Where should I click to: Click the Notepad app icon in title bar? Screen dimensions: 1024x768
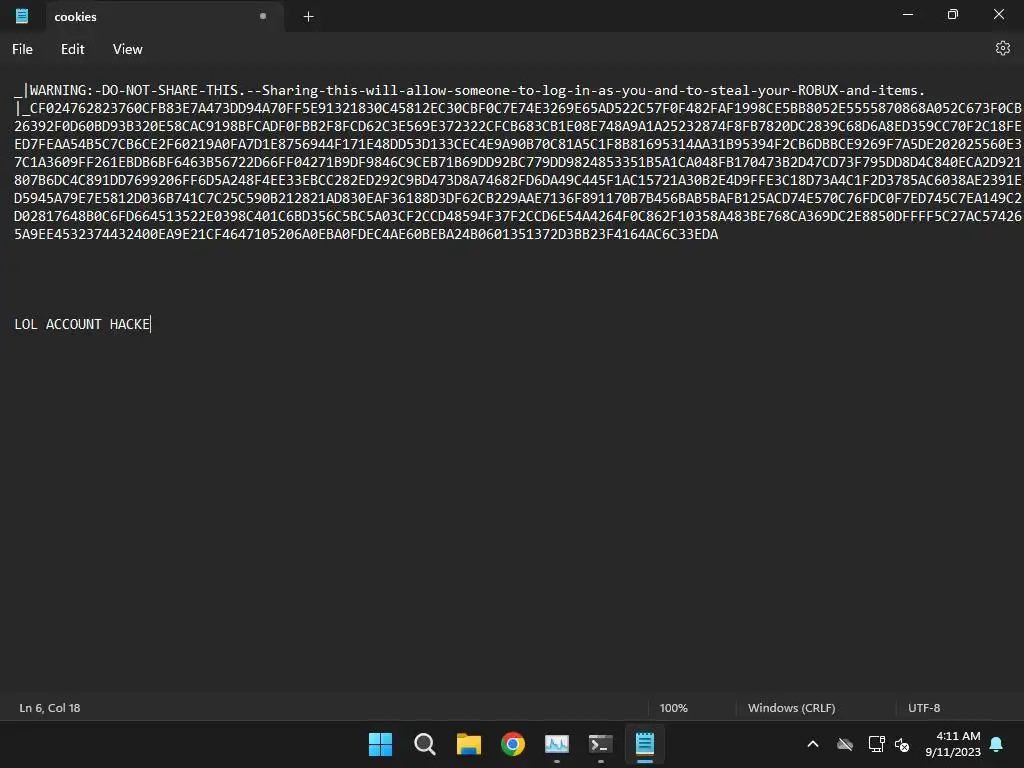[x=22, y=16]
